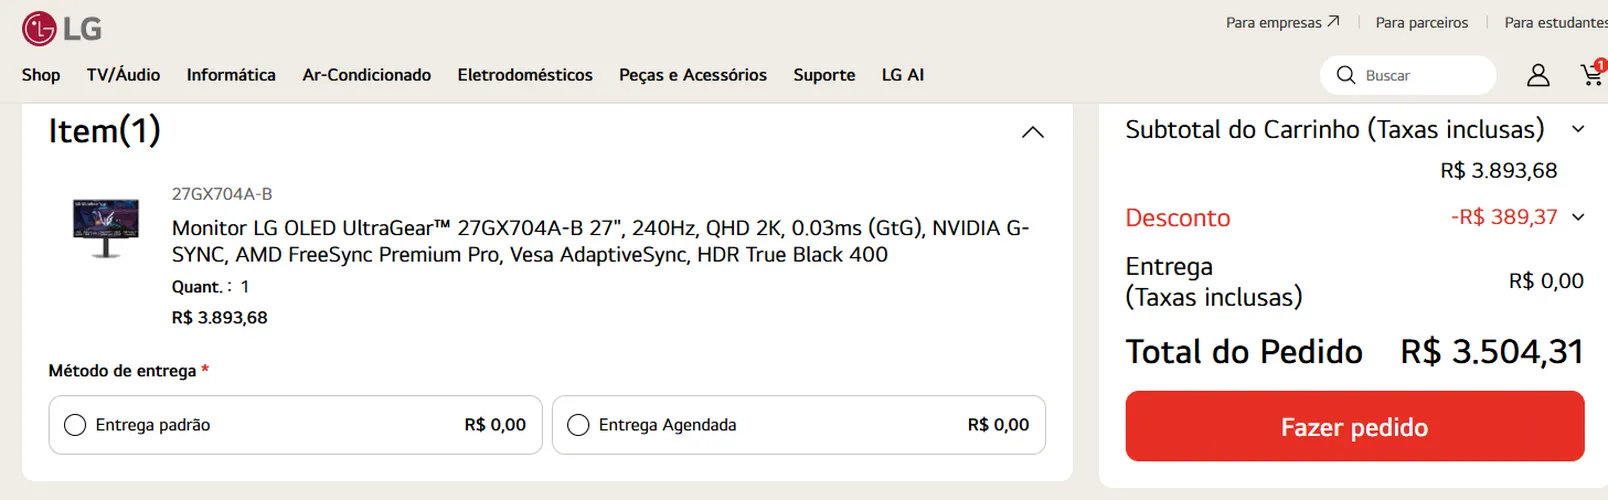
Task: Expand Subtotal do Carrinho details
Action: pos(1578,129)
